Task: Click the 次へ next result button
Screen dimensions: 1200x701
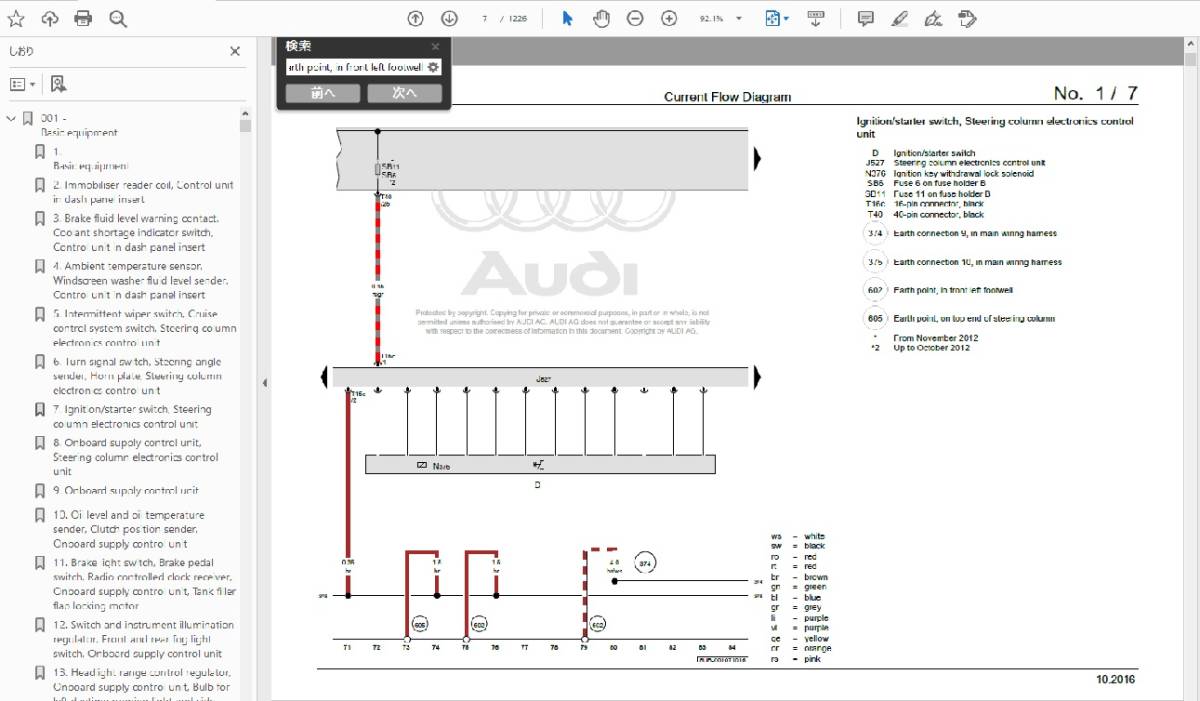Action: 404,93
